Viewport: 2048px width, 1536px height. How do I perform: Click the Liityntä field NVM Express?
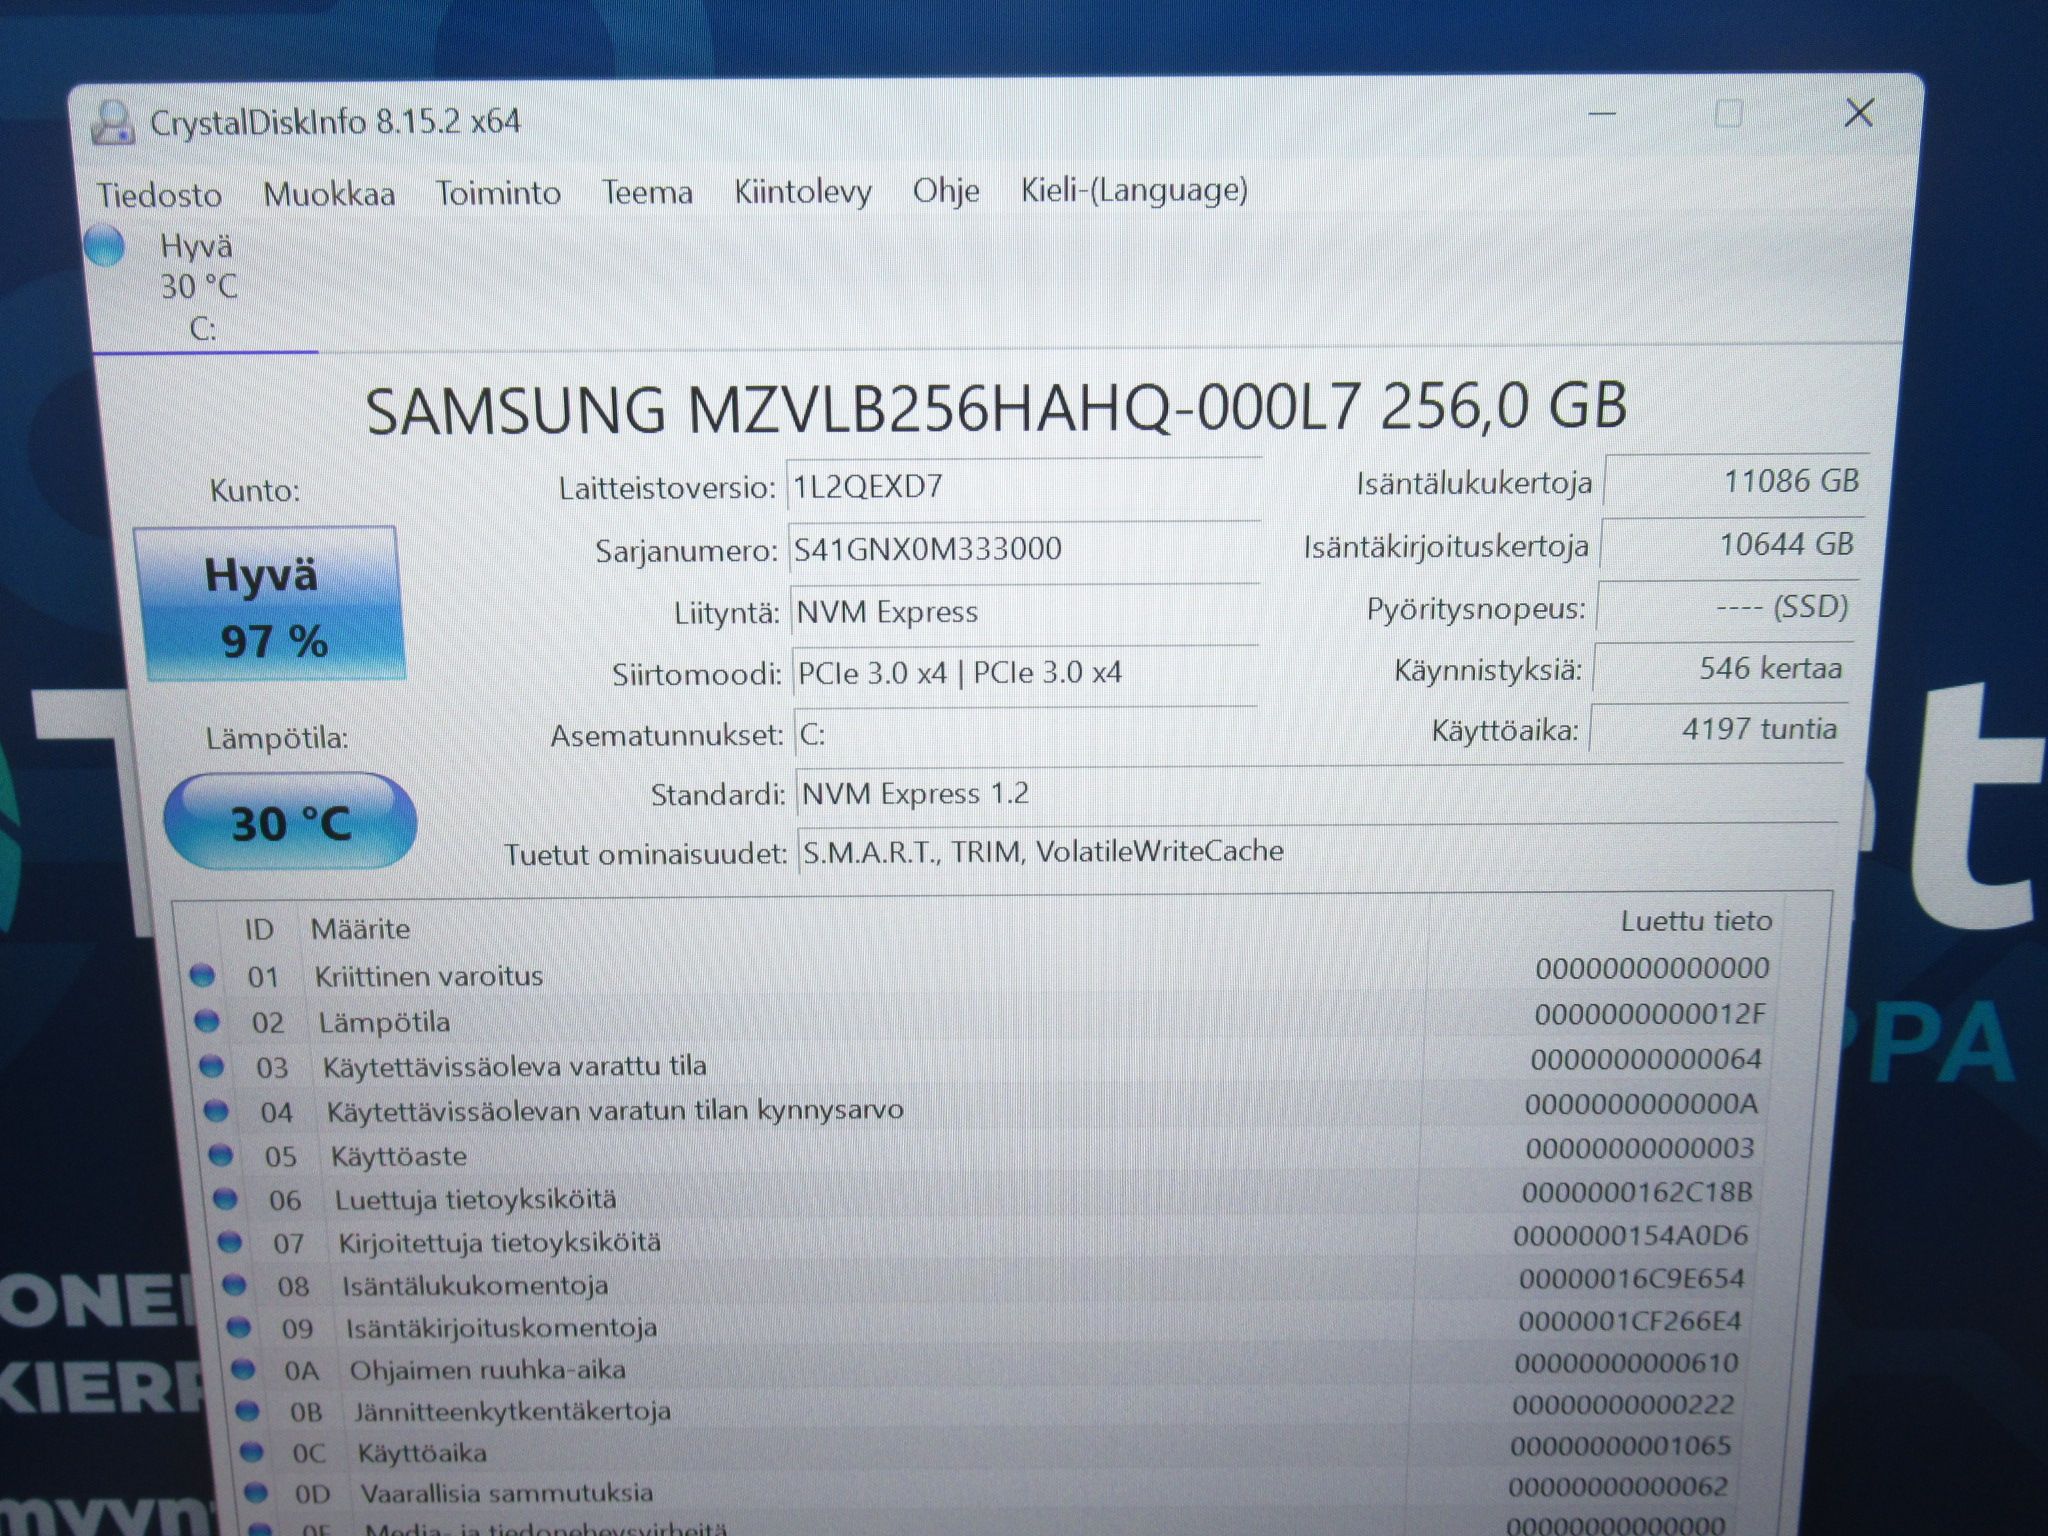tap(1025, 612)
